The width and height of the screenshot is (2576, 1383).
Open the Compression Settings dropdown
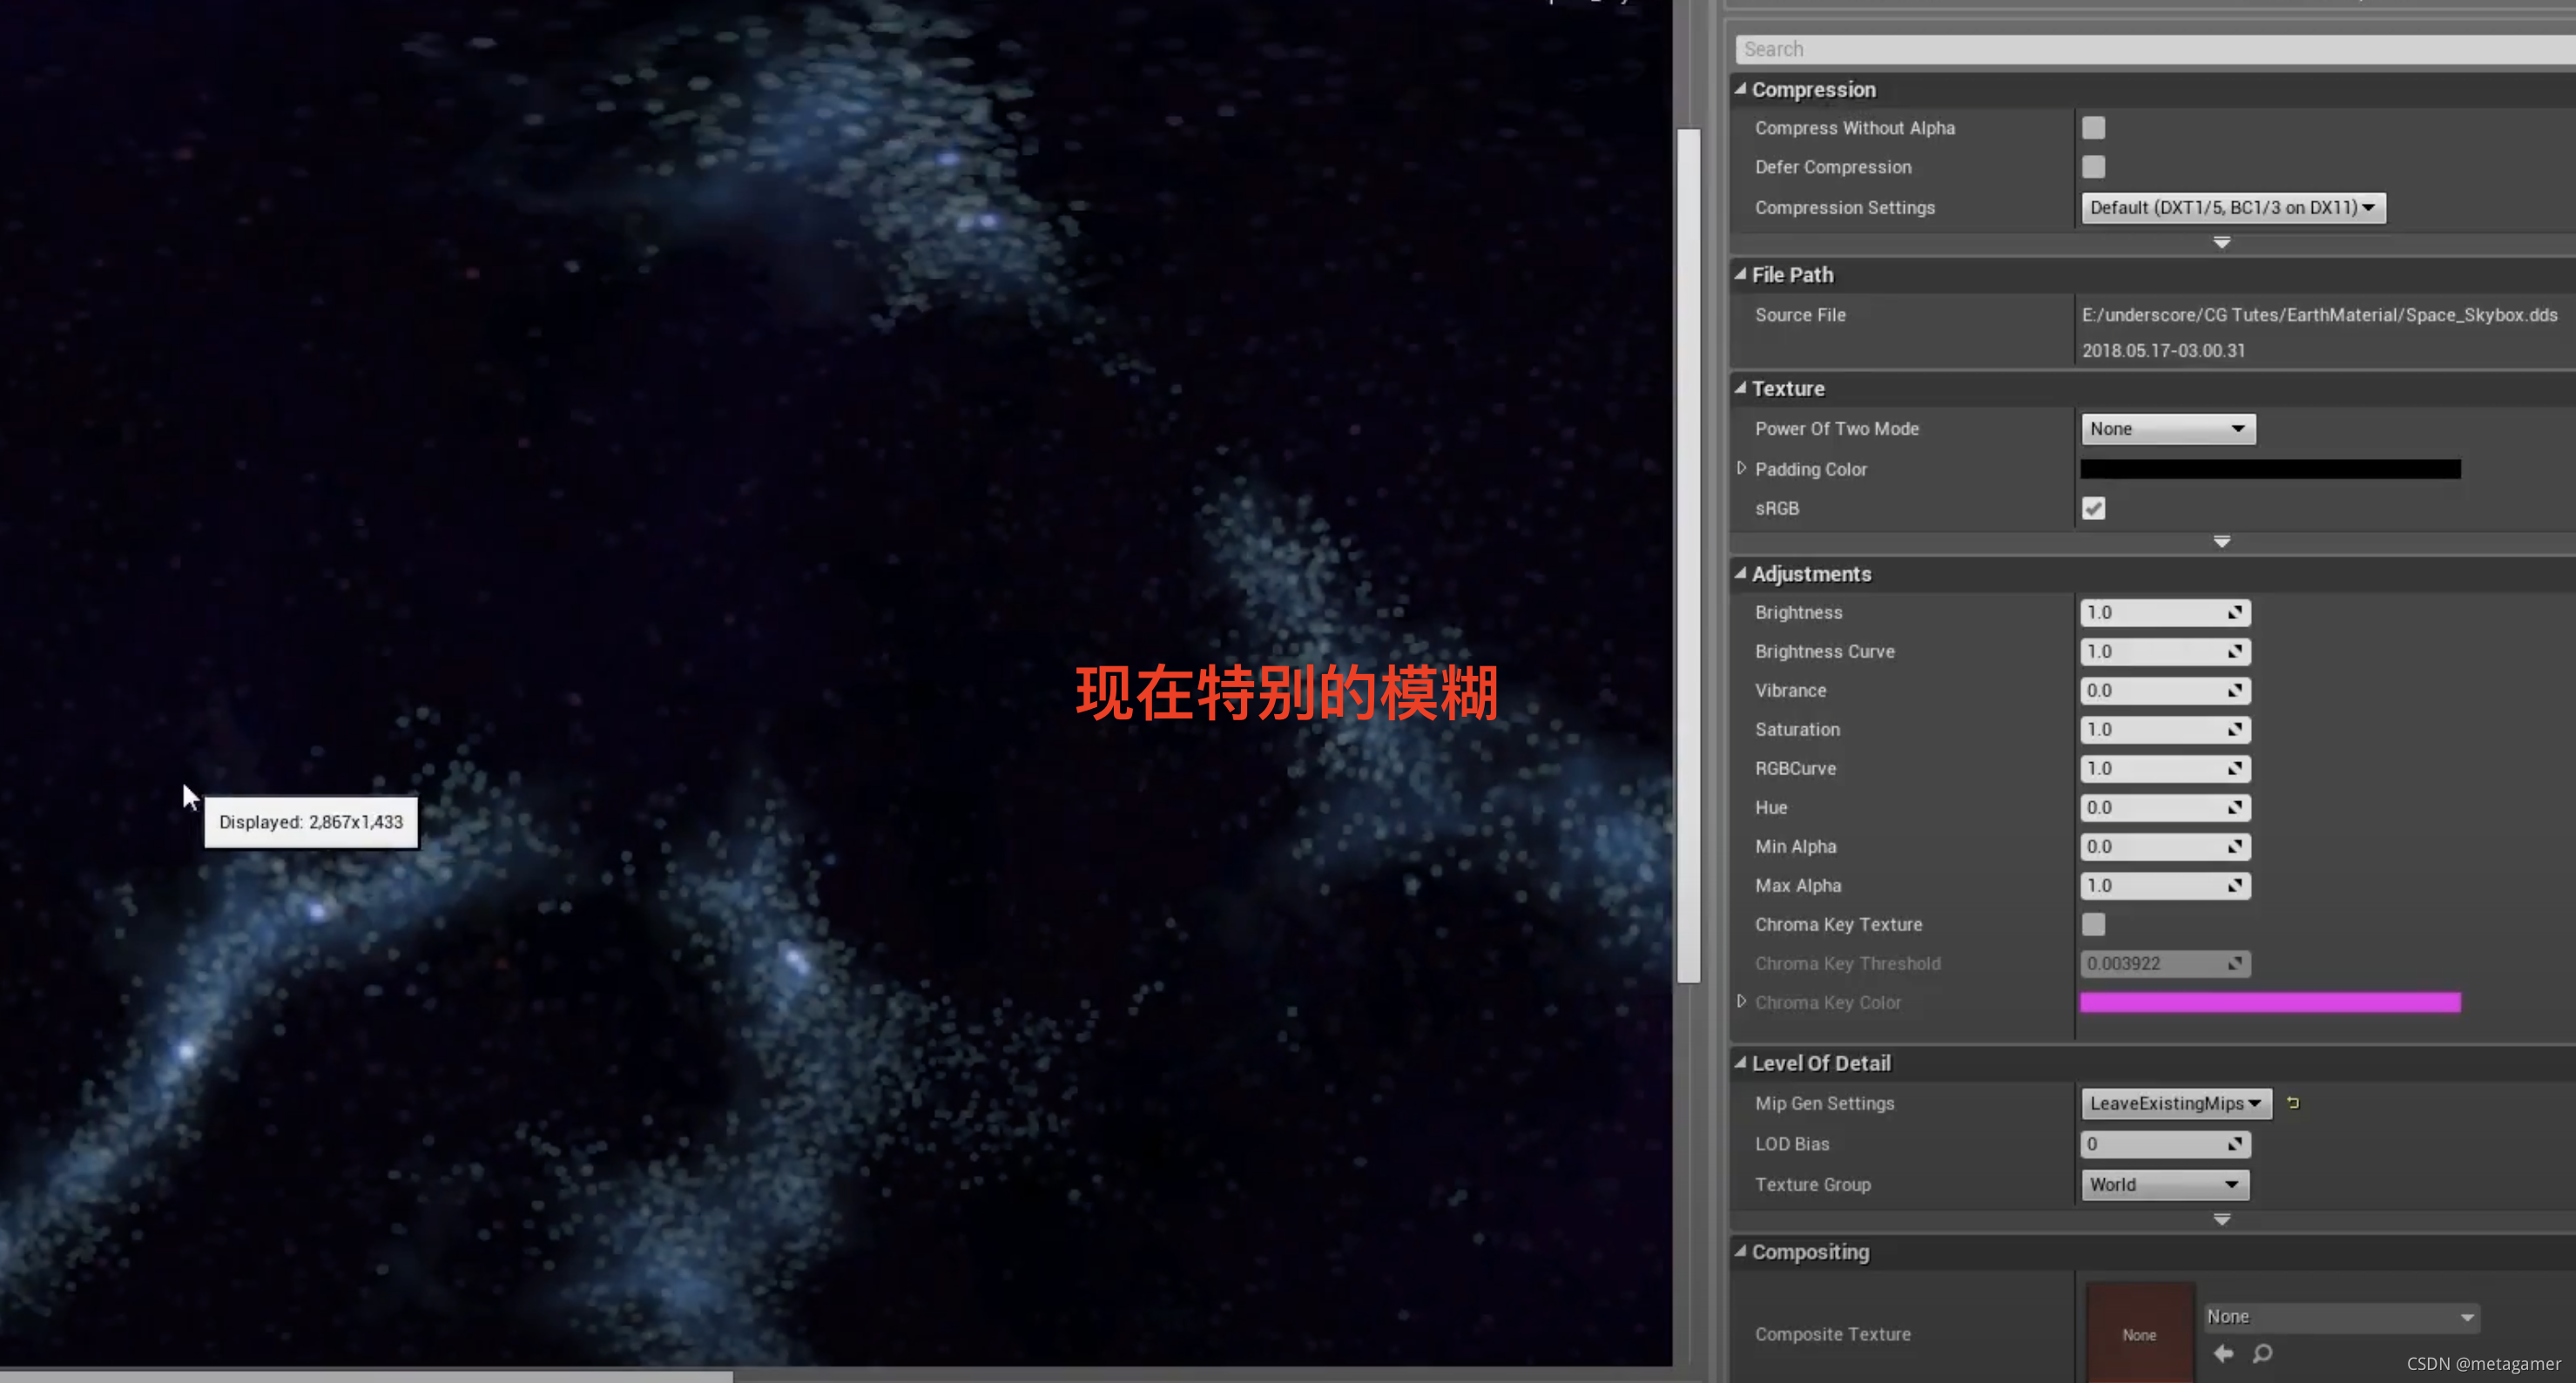tap(2232, 207)
